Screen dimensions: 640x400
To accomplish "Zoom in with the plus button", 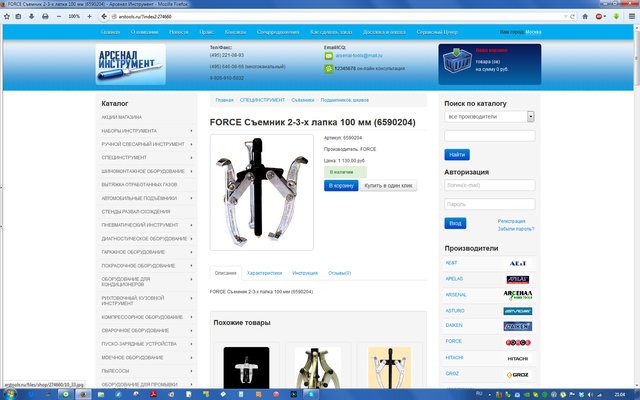I will pyautogui.click(x=89, y=16).
